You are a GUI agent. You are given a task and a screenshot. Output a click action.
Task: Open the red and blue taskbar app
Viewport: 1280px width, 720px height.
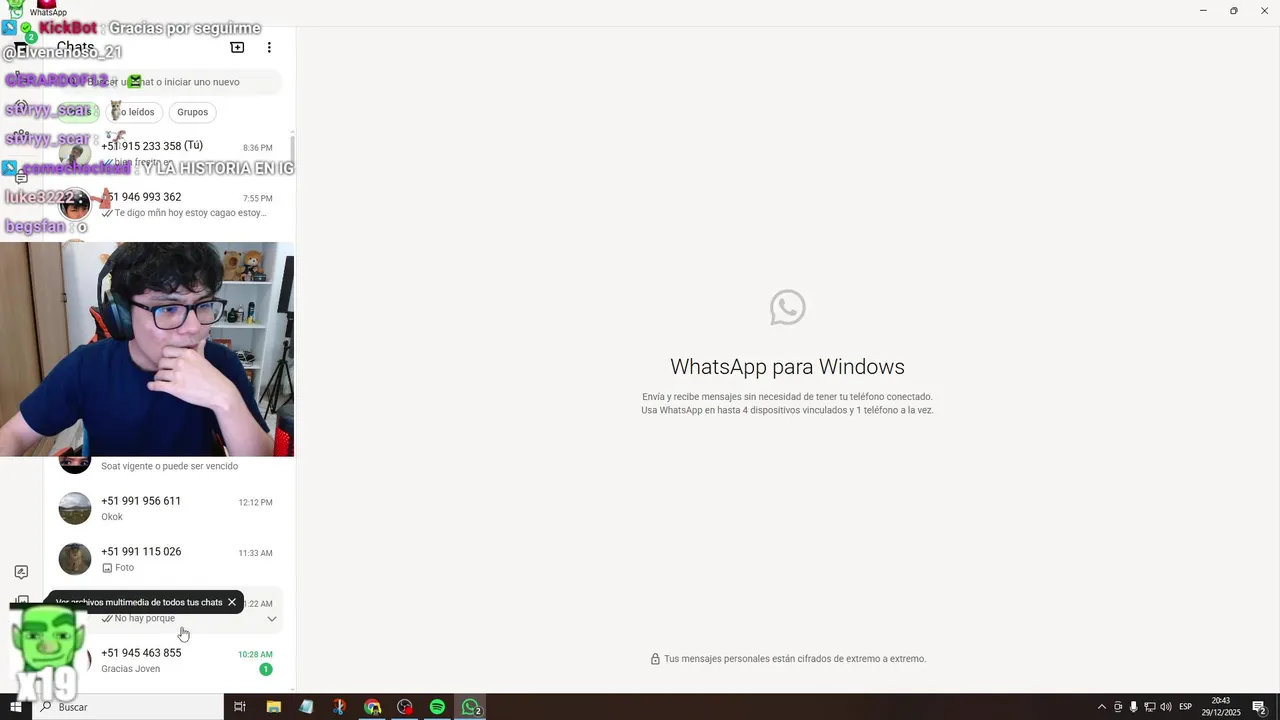click(x=339, y=707)
